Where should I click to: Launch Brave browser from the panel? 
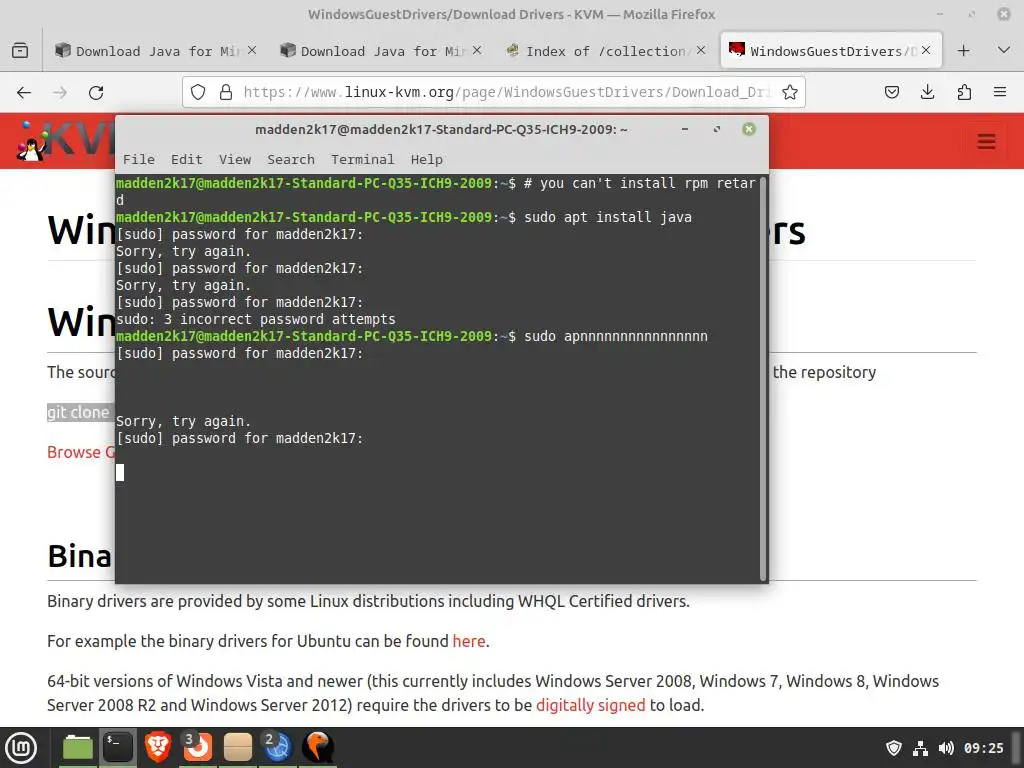tap(157, 748)
